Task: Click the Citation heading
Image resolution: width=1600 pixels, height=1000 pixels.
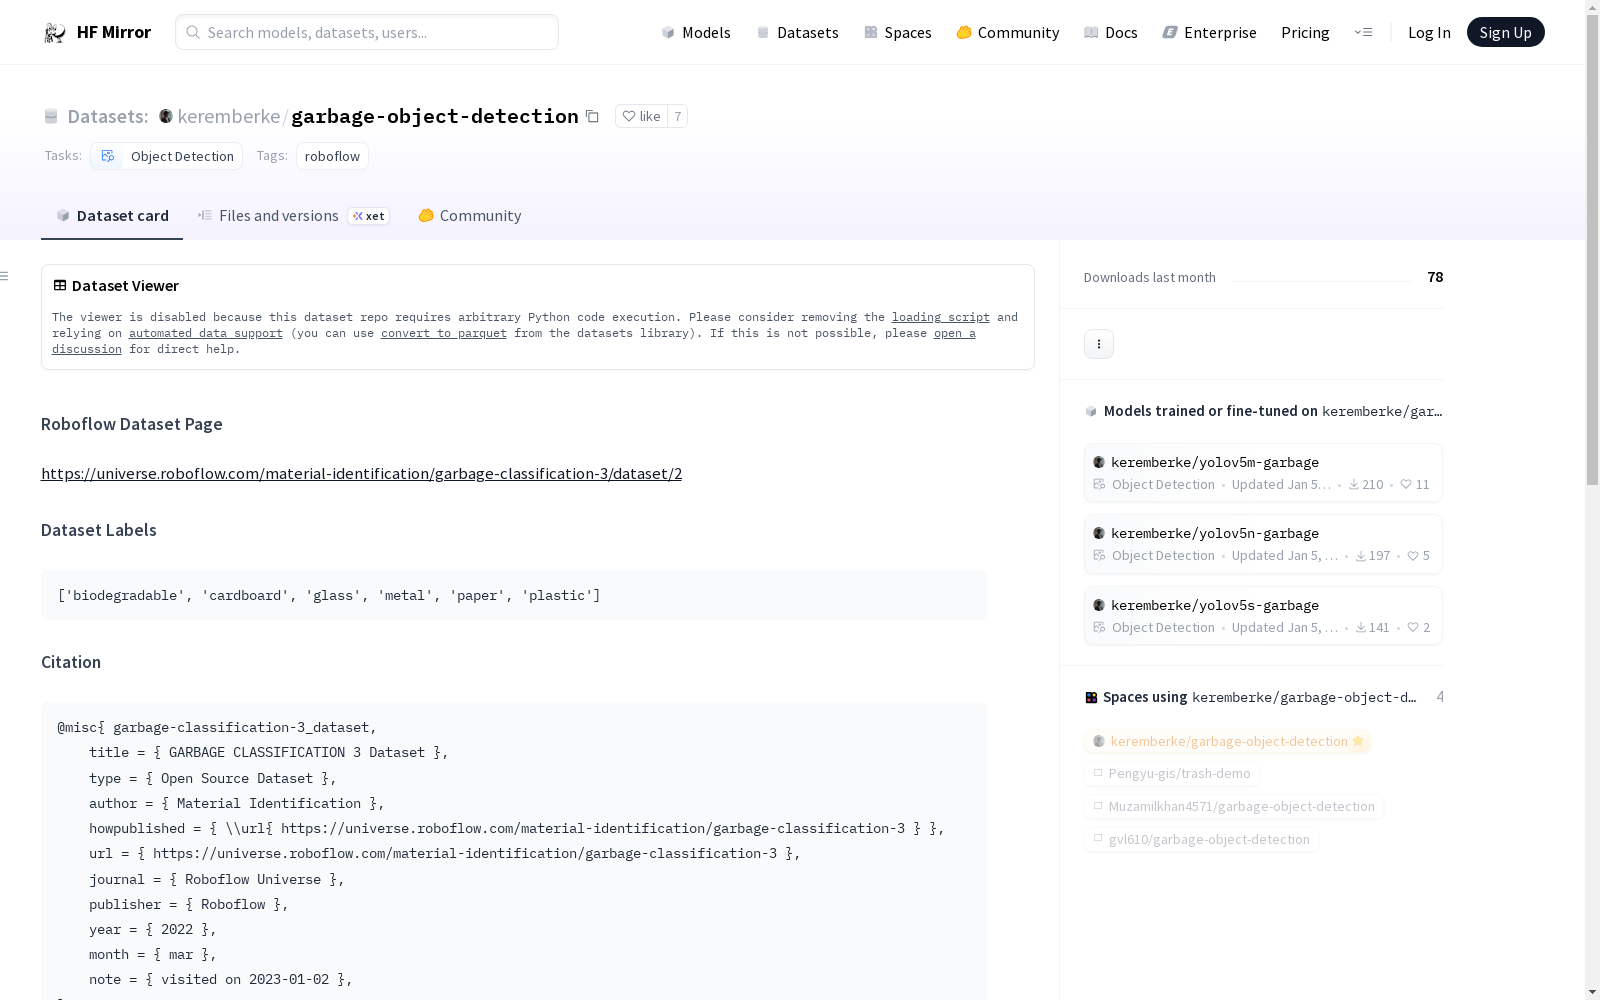Action: pos(71,662)
